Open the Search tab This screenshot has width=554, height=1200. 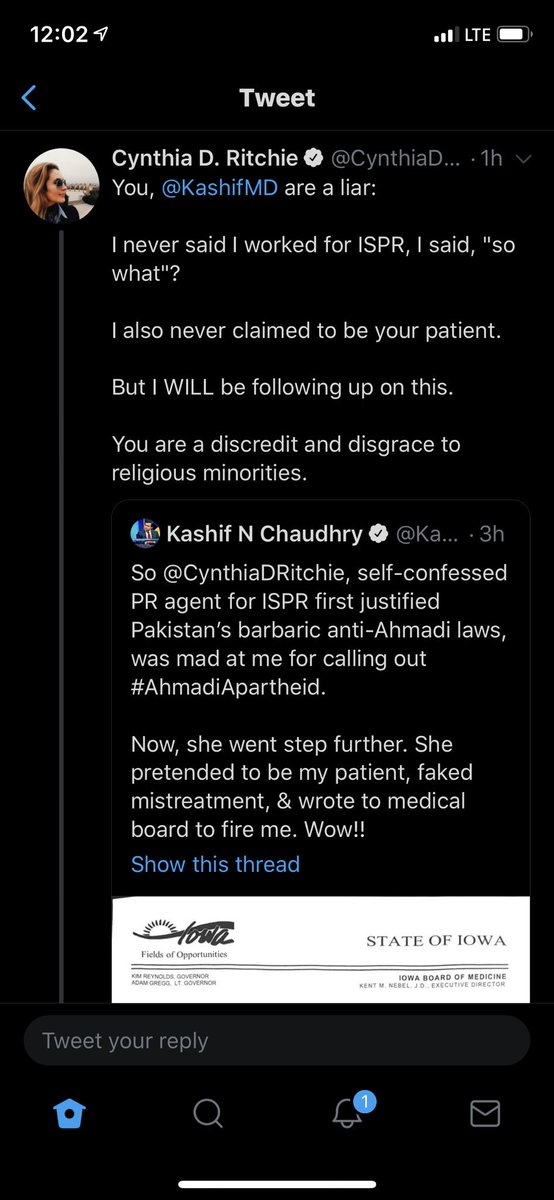(207, 1113)
